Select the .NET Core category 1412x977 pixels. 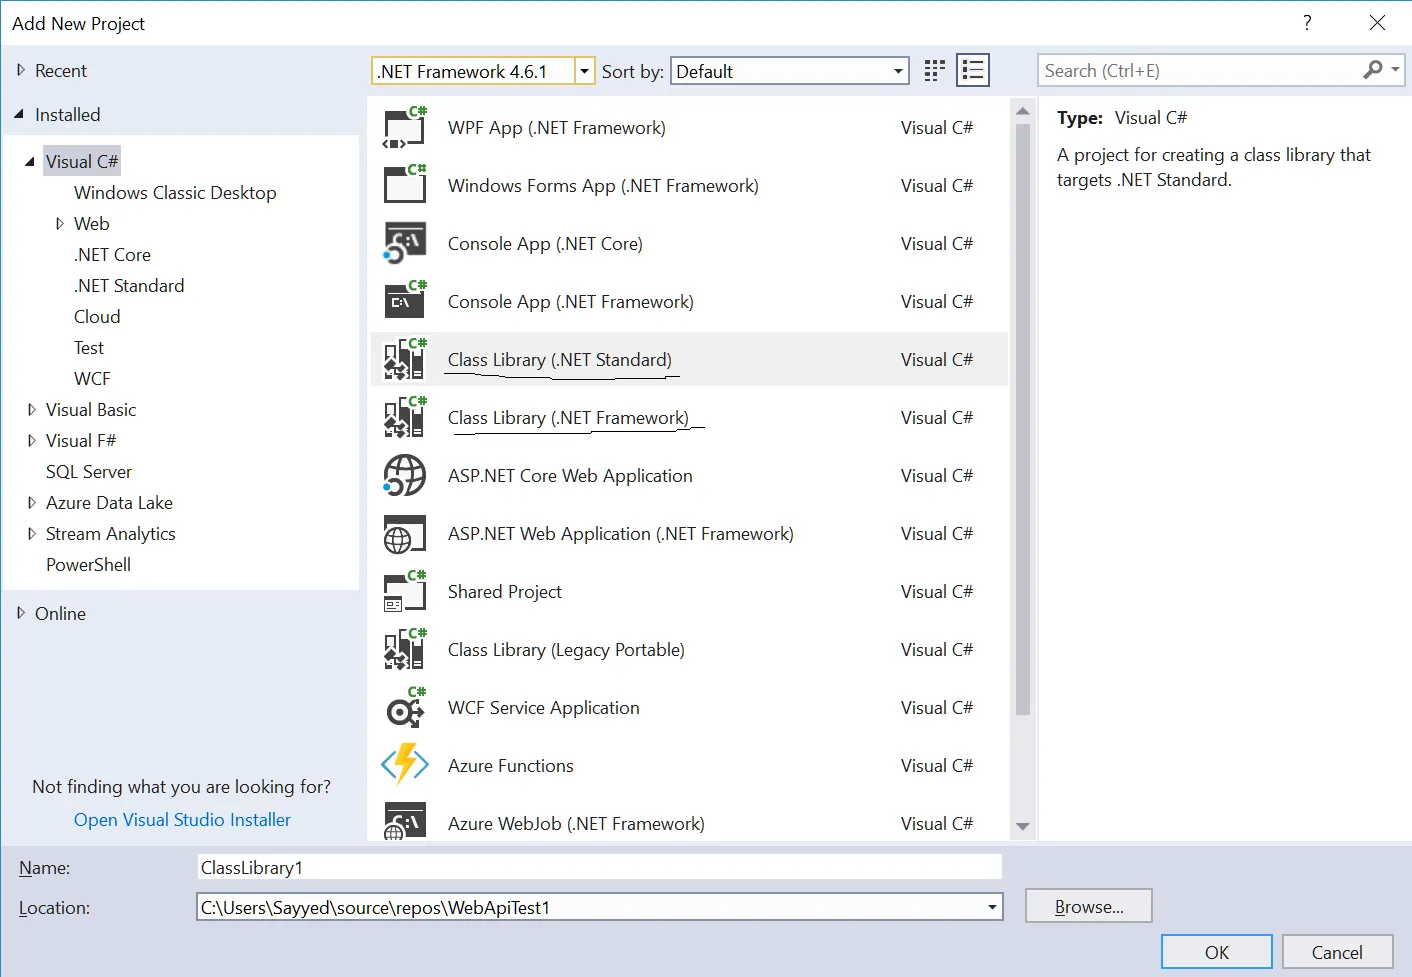coord(112,255)
